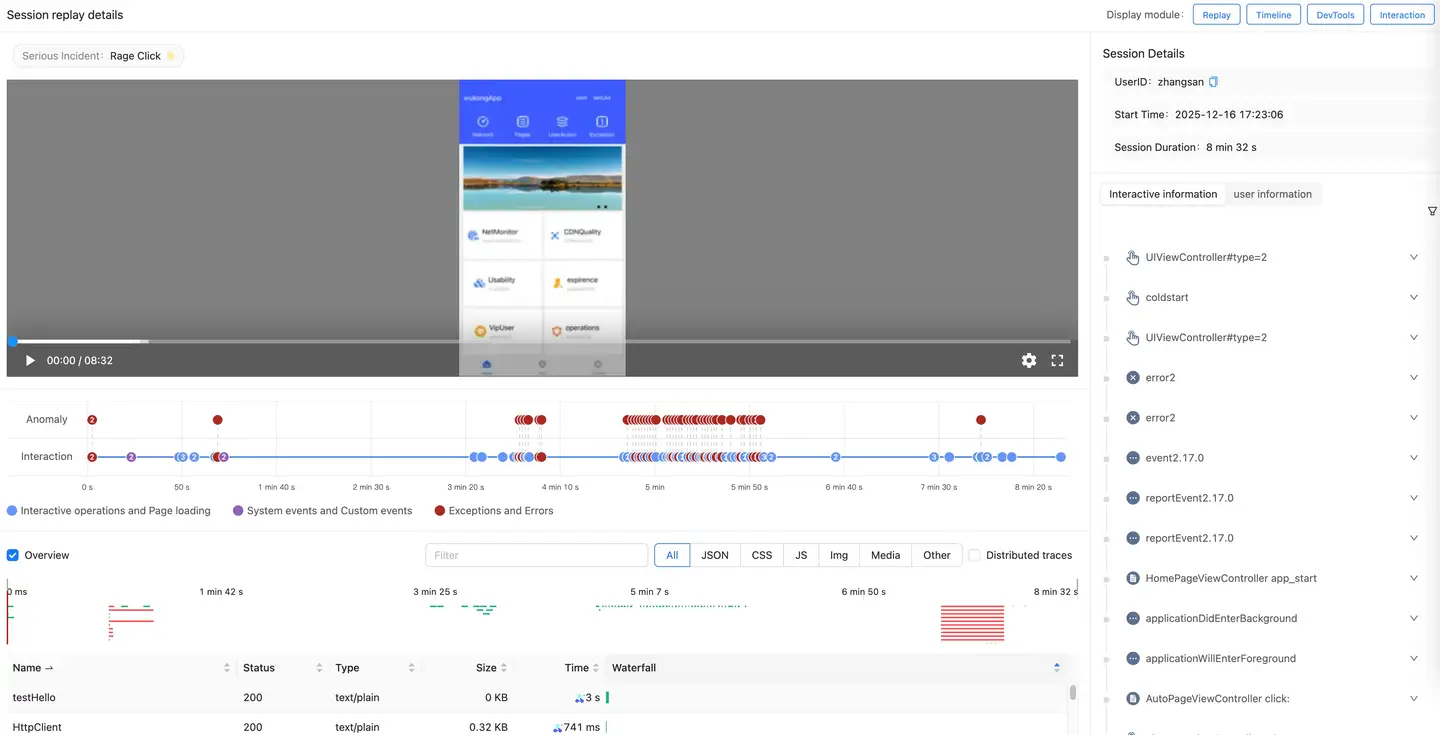
Task: Enable the Distributed traces checkbox
Action: coord(974,555)
